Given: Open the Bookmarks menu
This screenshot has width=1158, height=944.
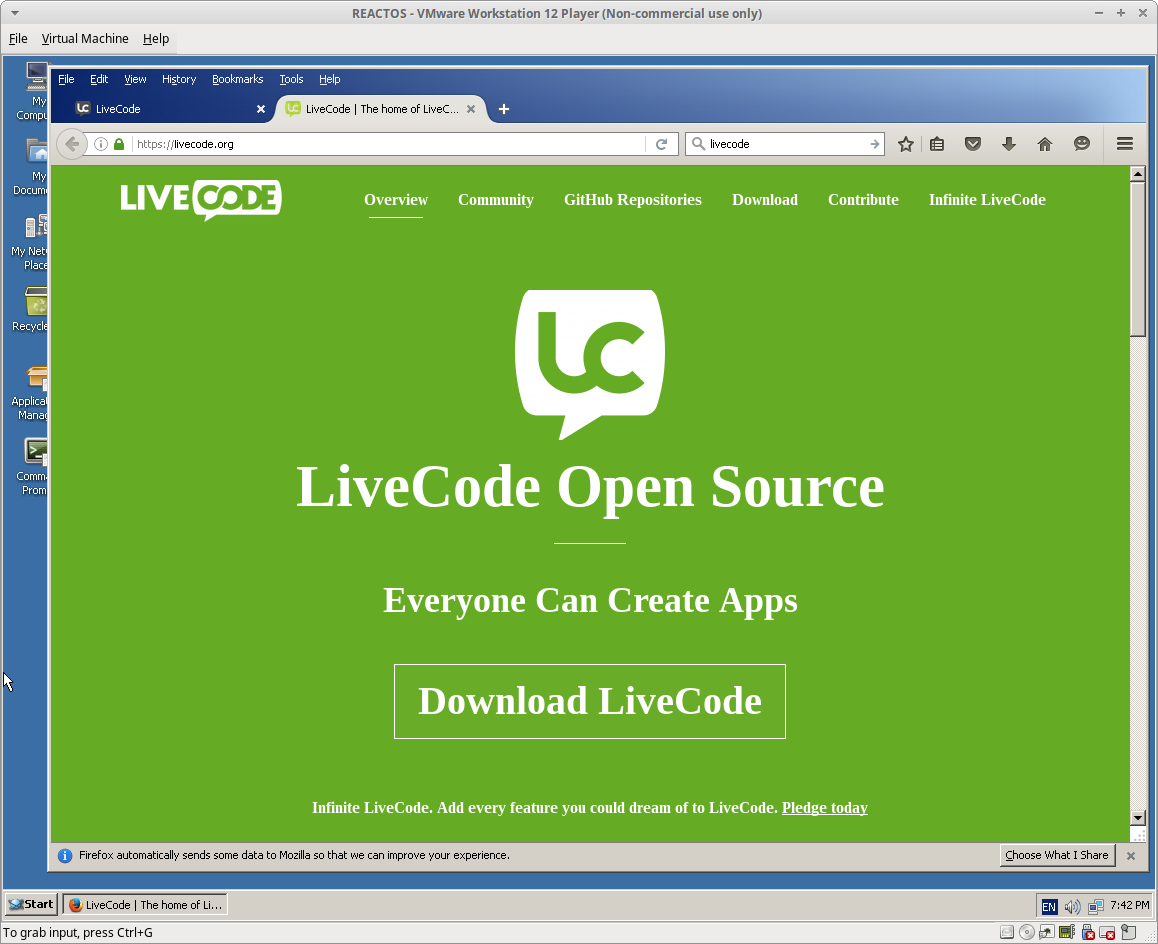Looking at the screenshot, I should click(237, 79).
